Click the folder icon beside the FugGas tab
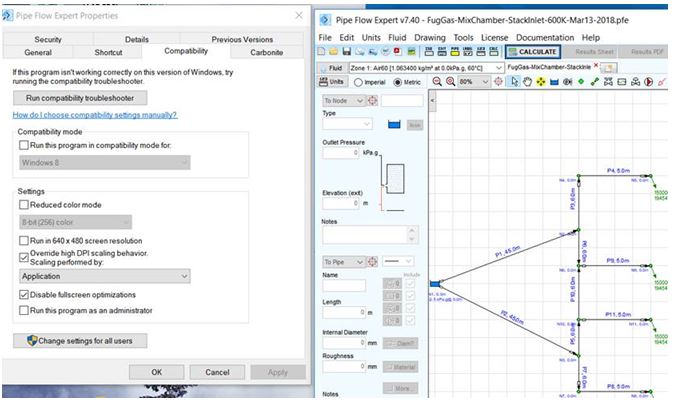 (x=608, y=68)
